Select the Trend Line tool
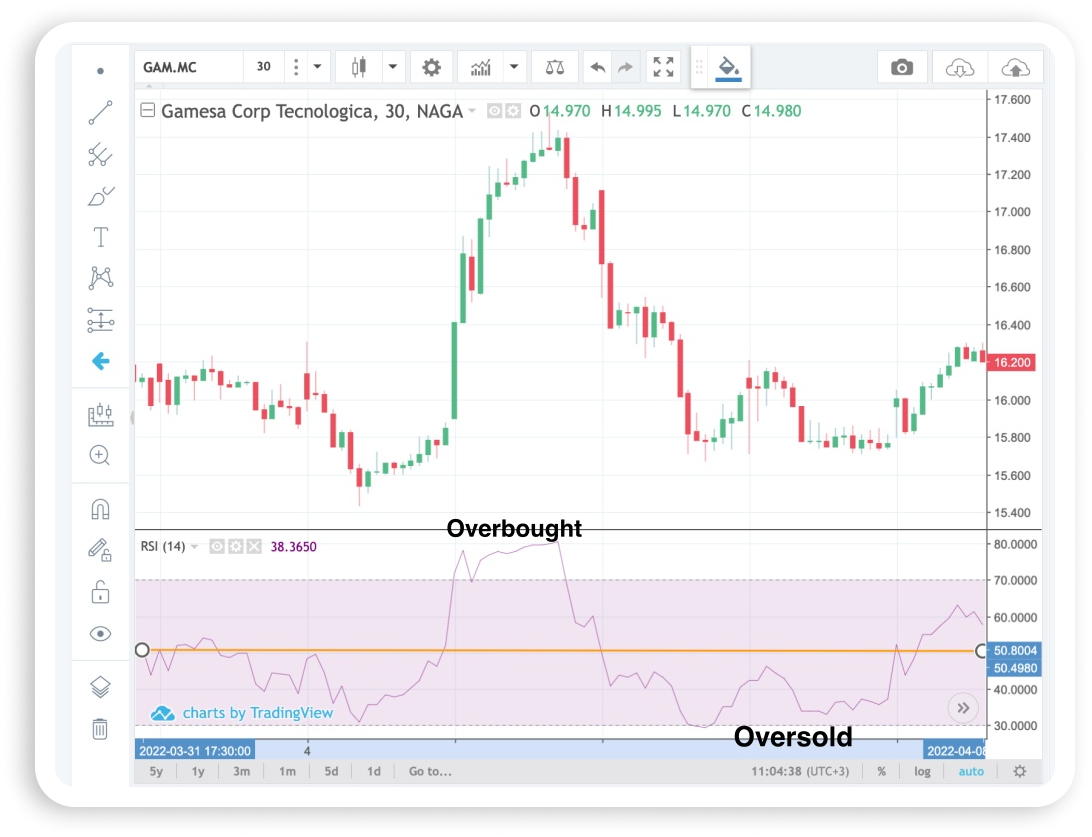1092x837 pixels. [x=99, y=112]
